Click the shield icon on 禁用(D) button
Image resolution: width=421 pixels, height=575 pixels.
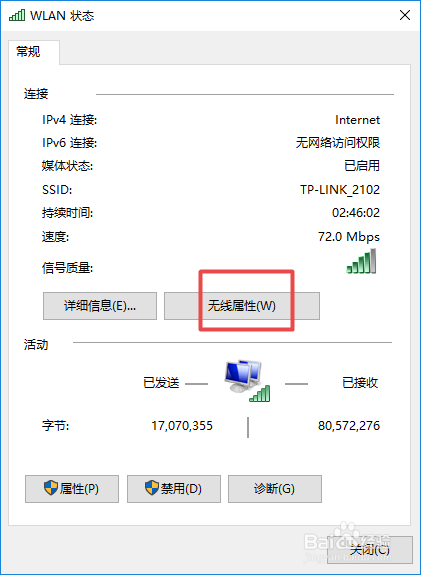click(152, 488)
